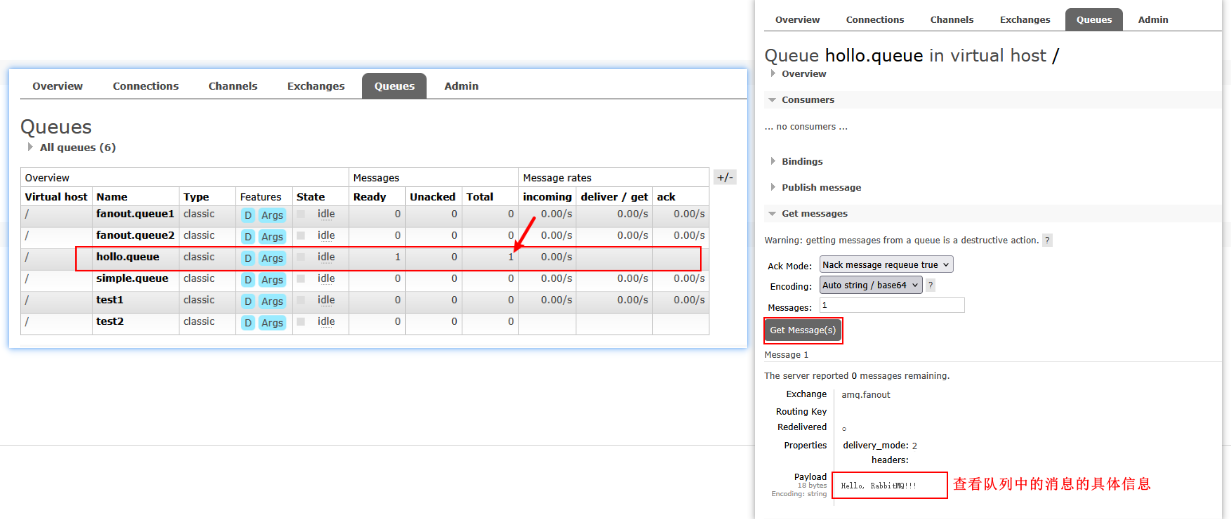Expand the Publish message section

(x=820, y=187)
